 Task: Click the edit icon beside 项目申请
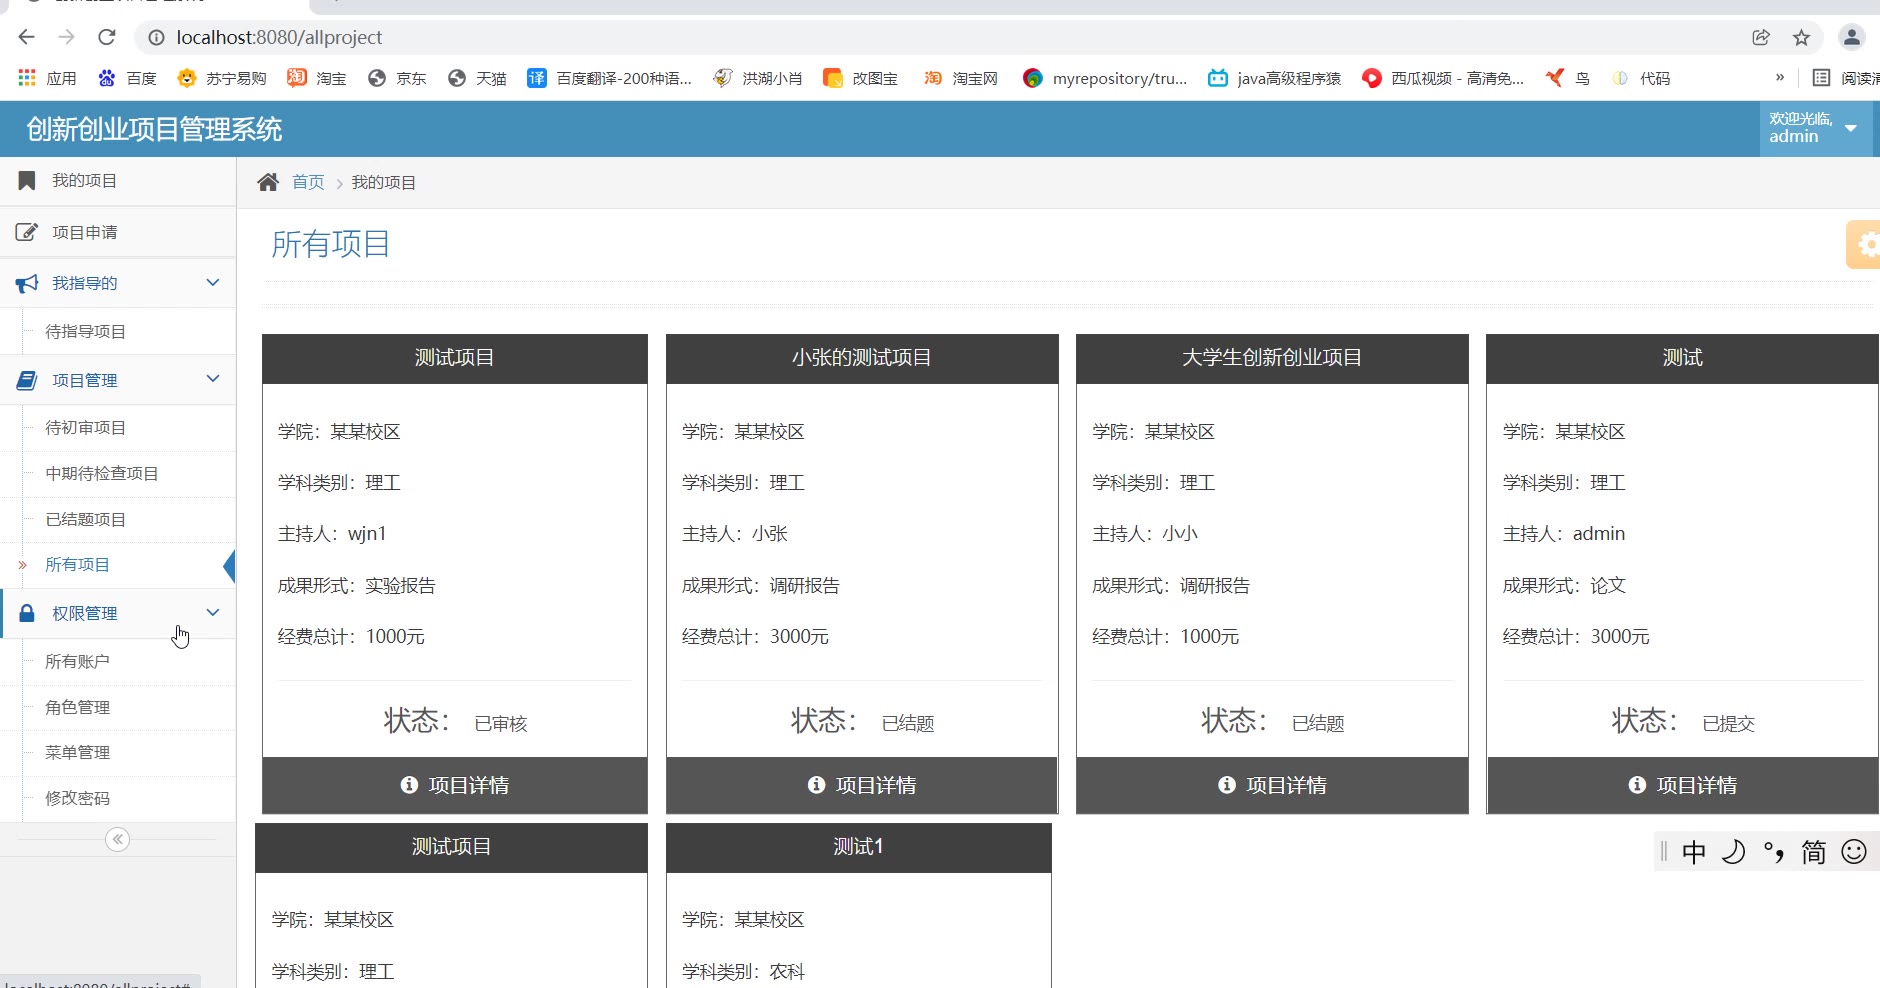pyautogui.click(x=27, y=233)
